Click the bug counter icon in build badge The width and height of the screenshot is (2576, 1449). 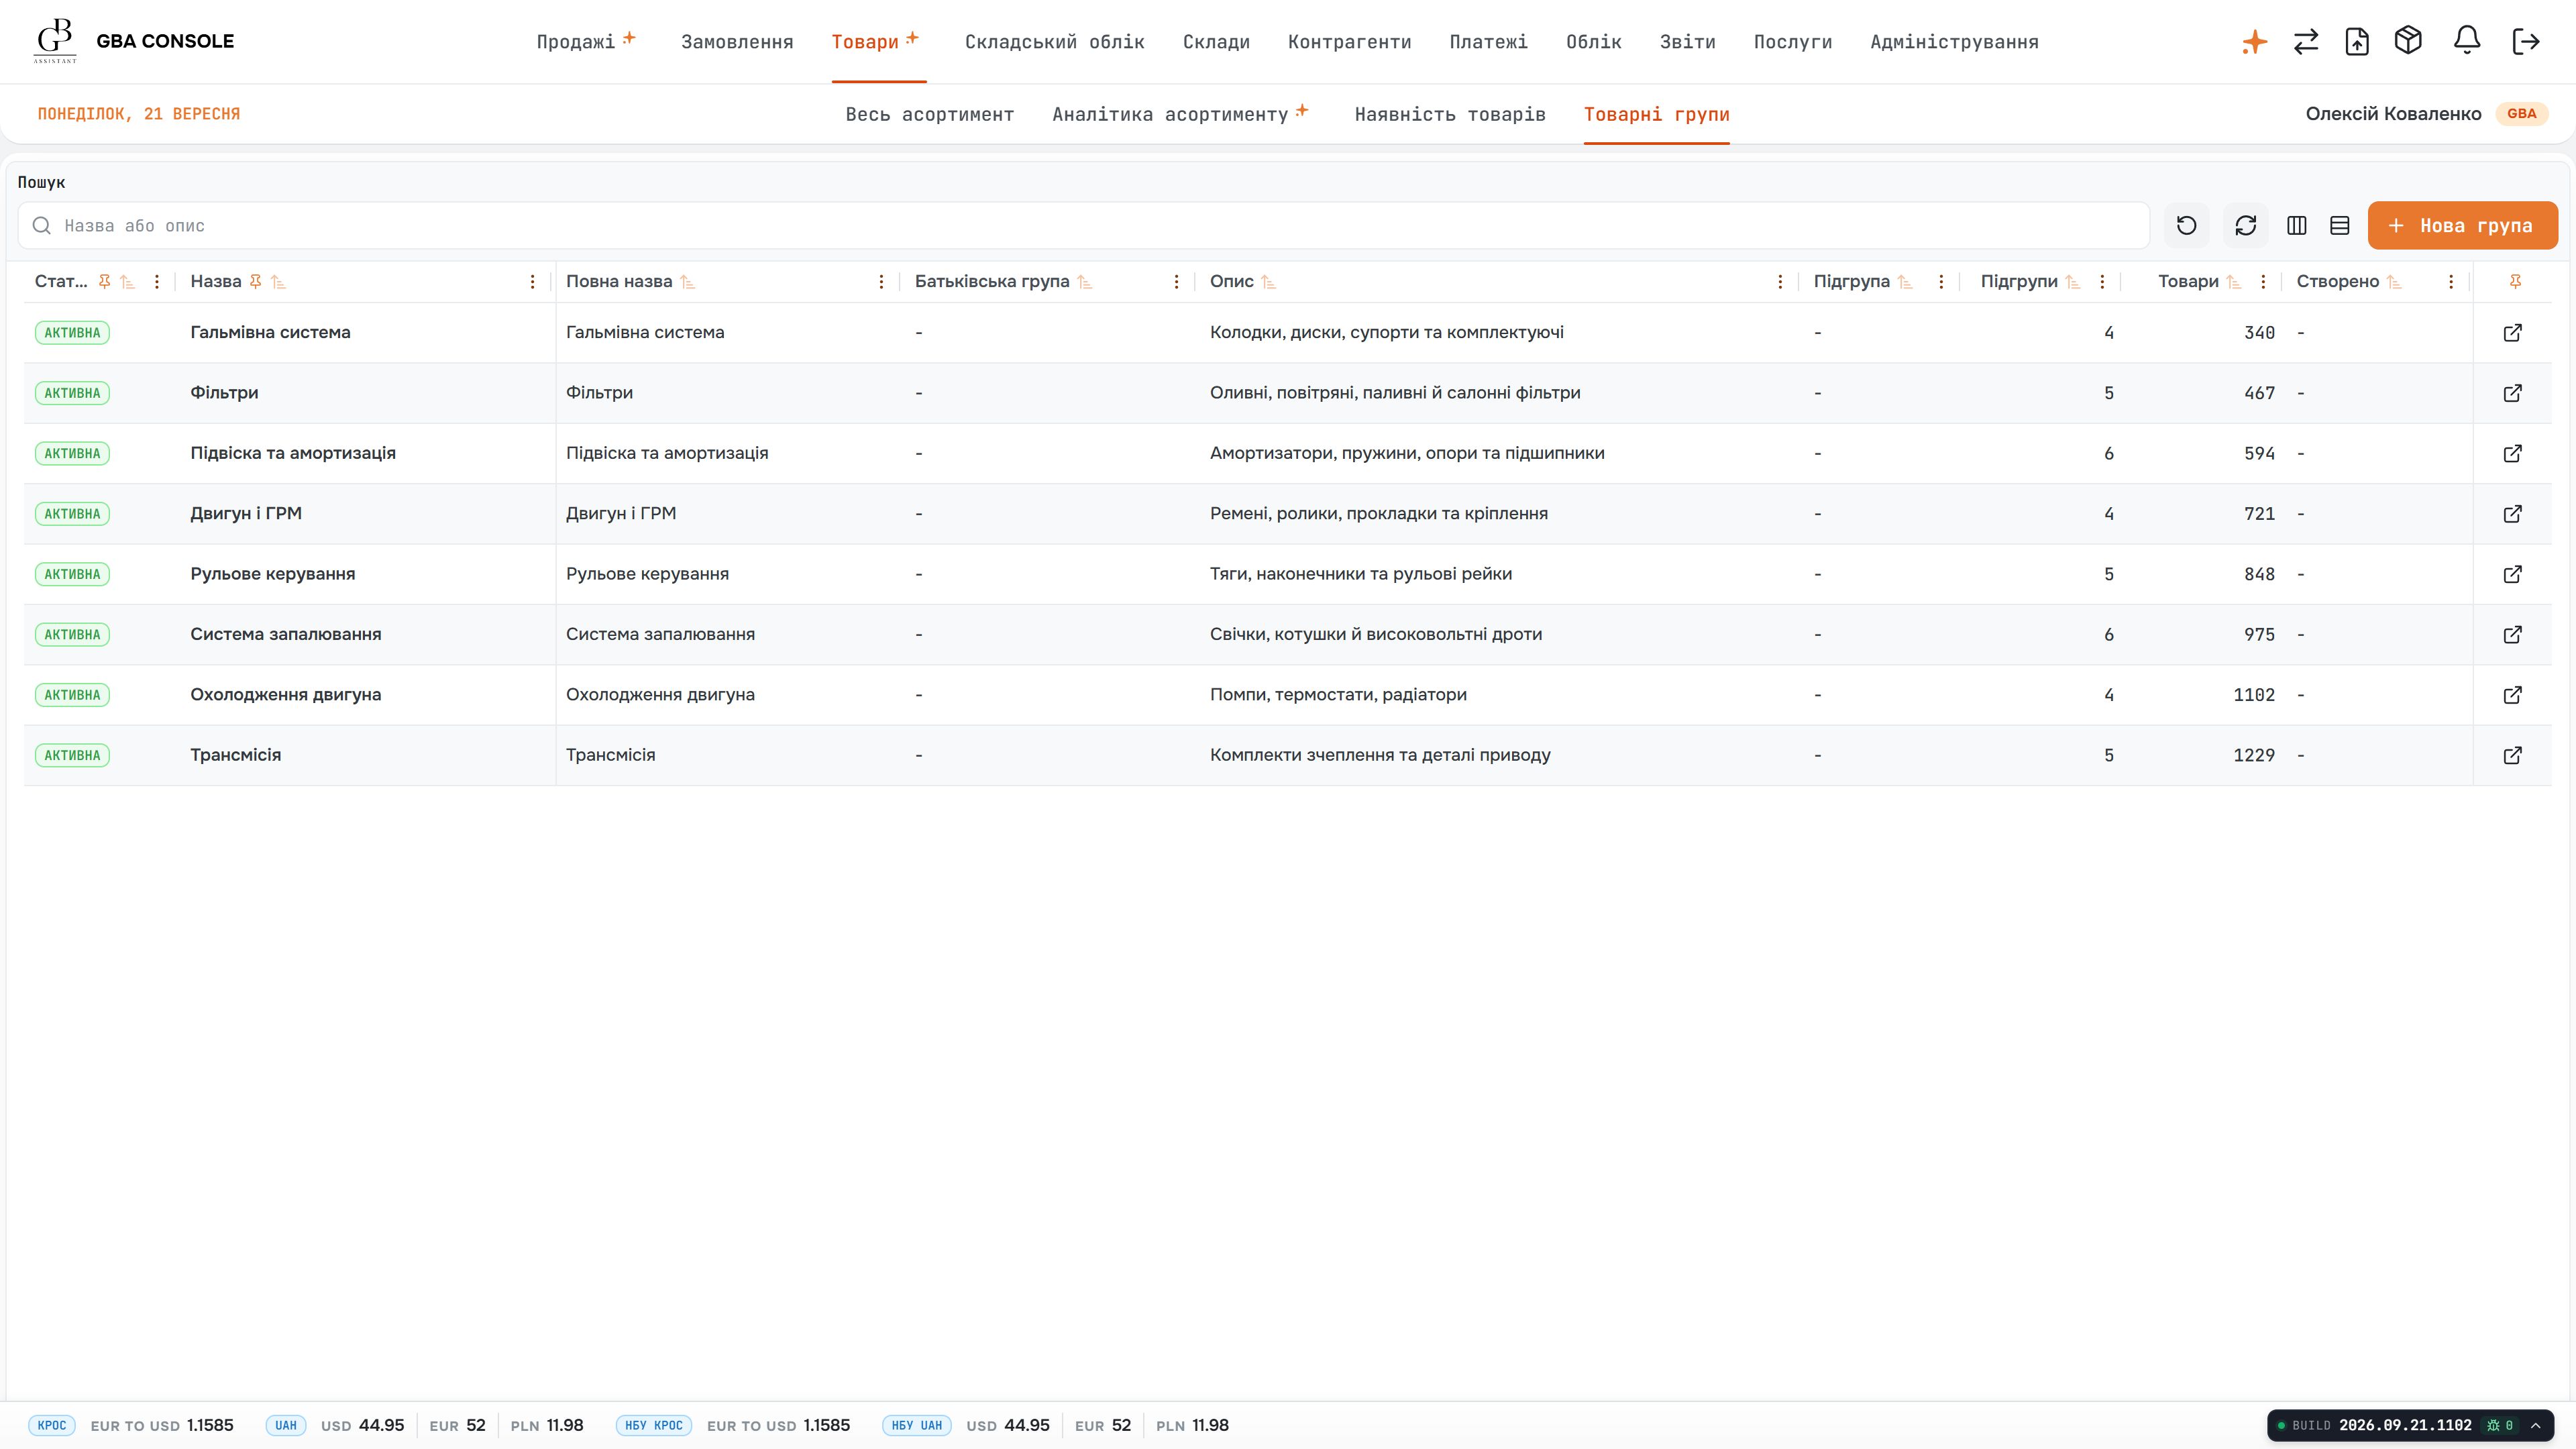[x=2493, y=1426]
